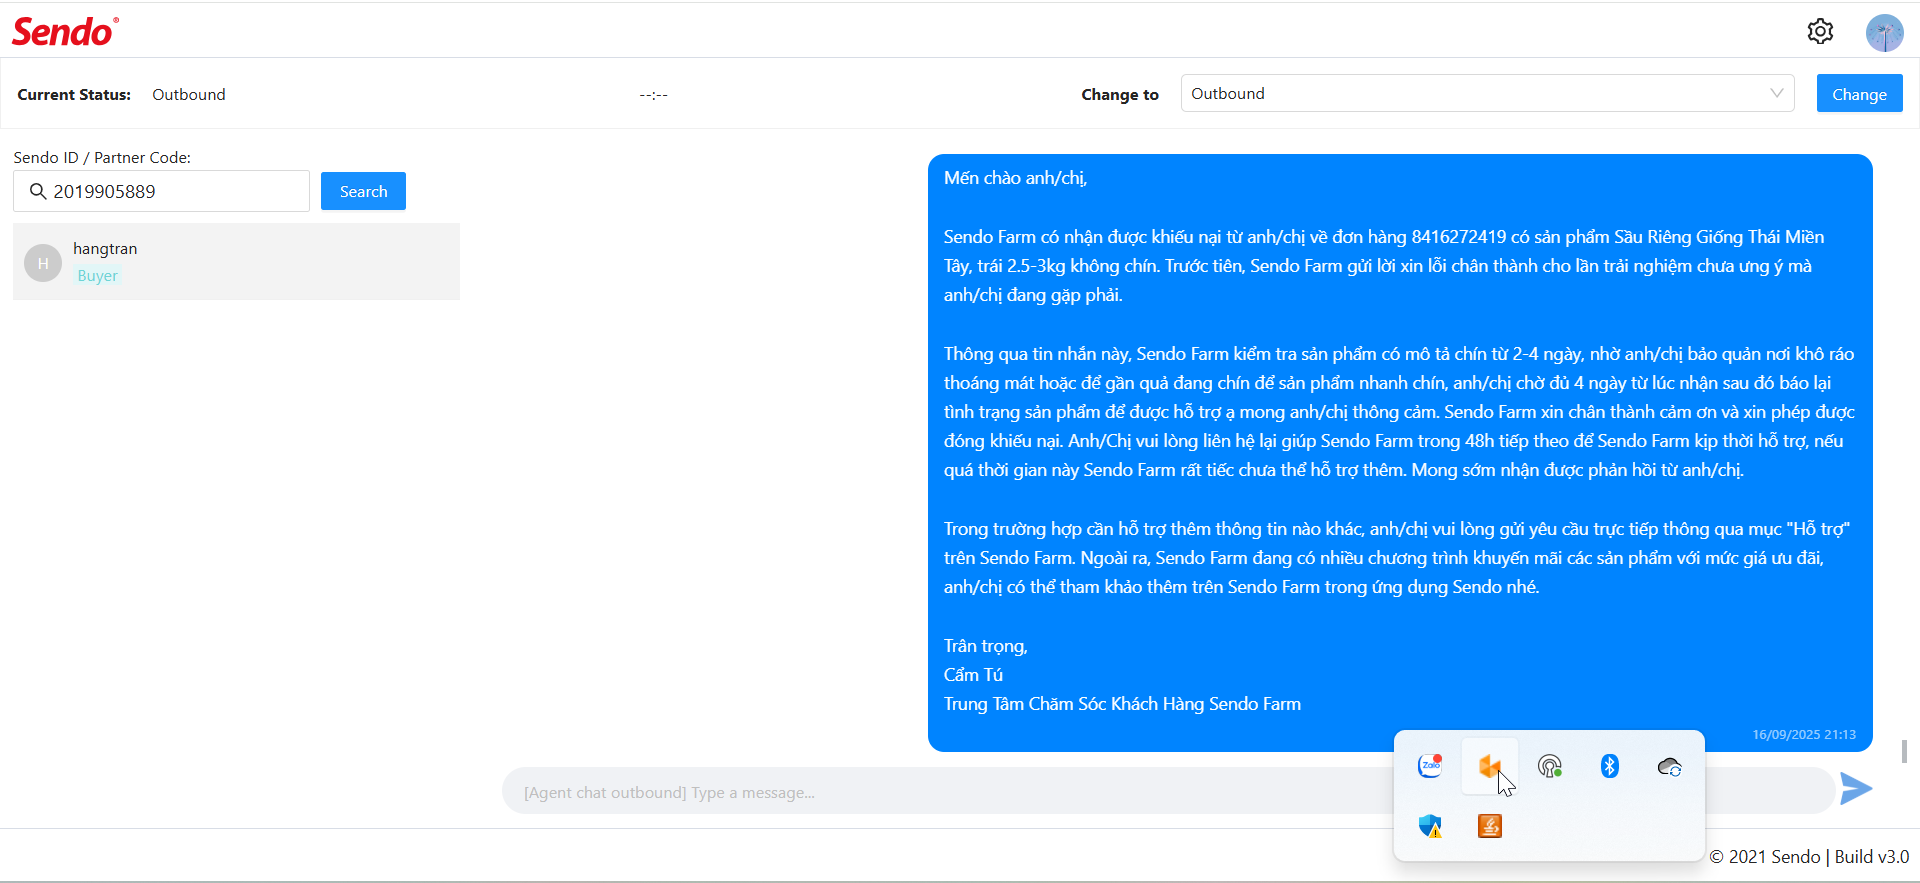Open the settings gear icon
This screenshot has height=883, width=1920.
[x=1820, y=32]
